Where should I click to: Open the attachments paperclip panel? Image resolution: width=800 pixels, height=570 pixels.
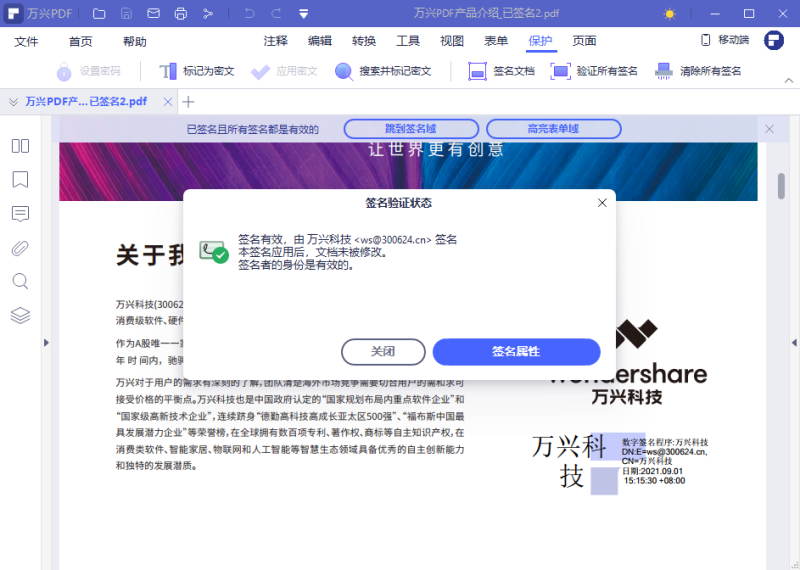click(x=20, y=248)
